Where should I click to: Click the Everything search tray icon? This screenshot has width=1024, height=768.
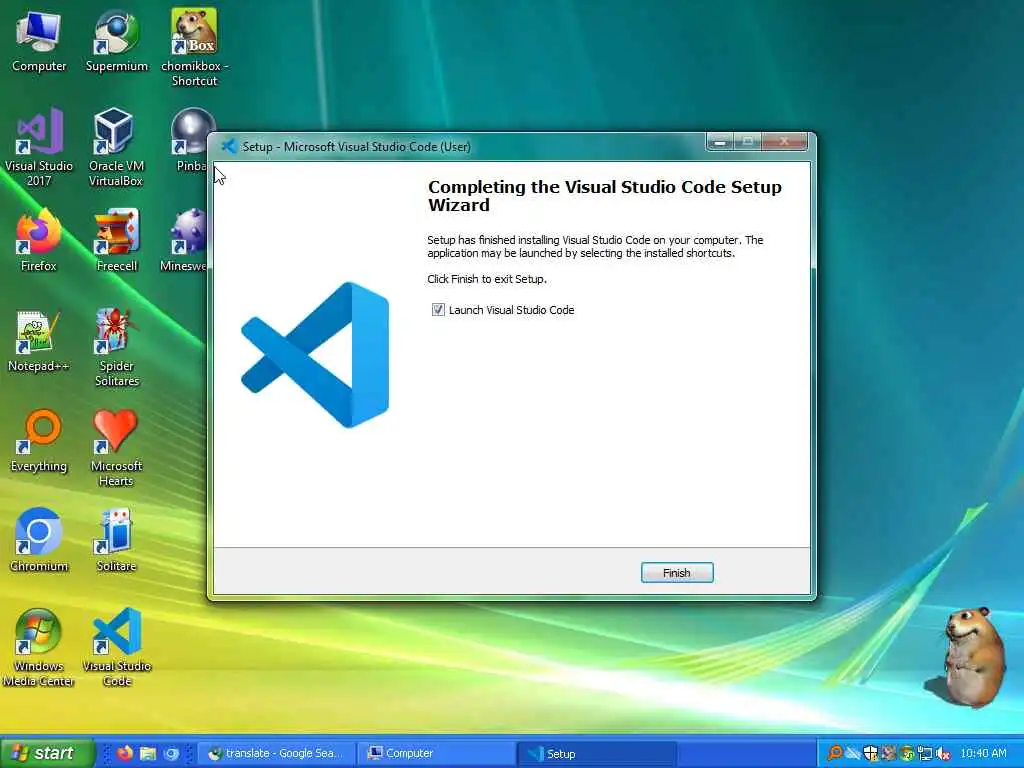click(835, 753)
